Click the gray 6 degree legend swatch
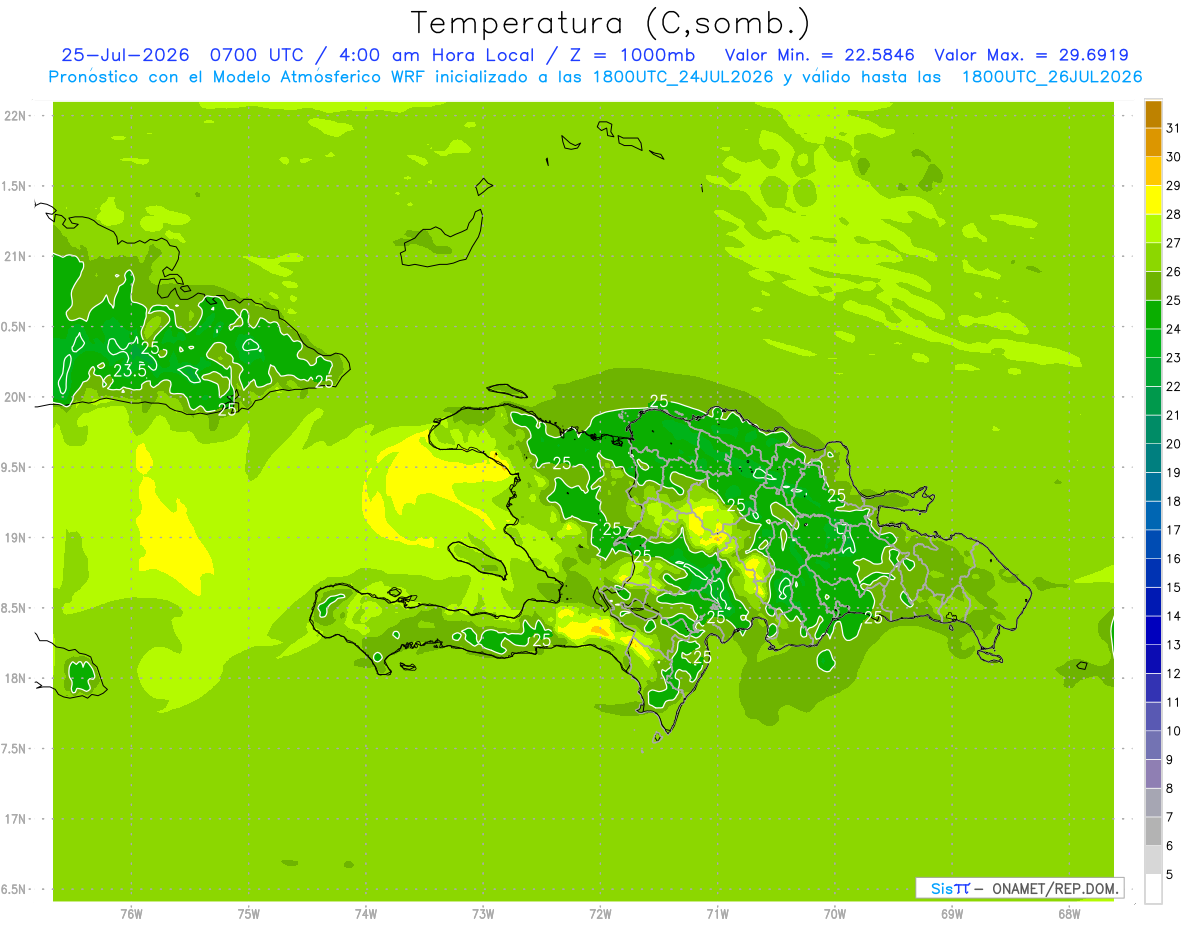The height and width of the screenshot is (927, 1200). click(1153, 831)
